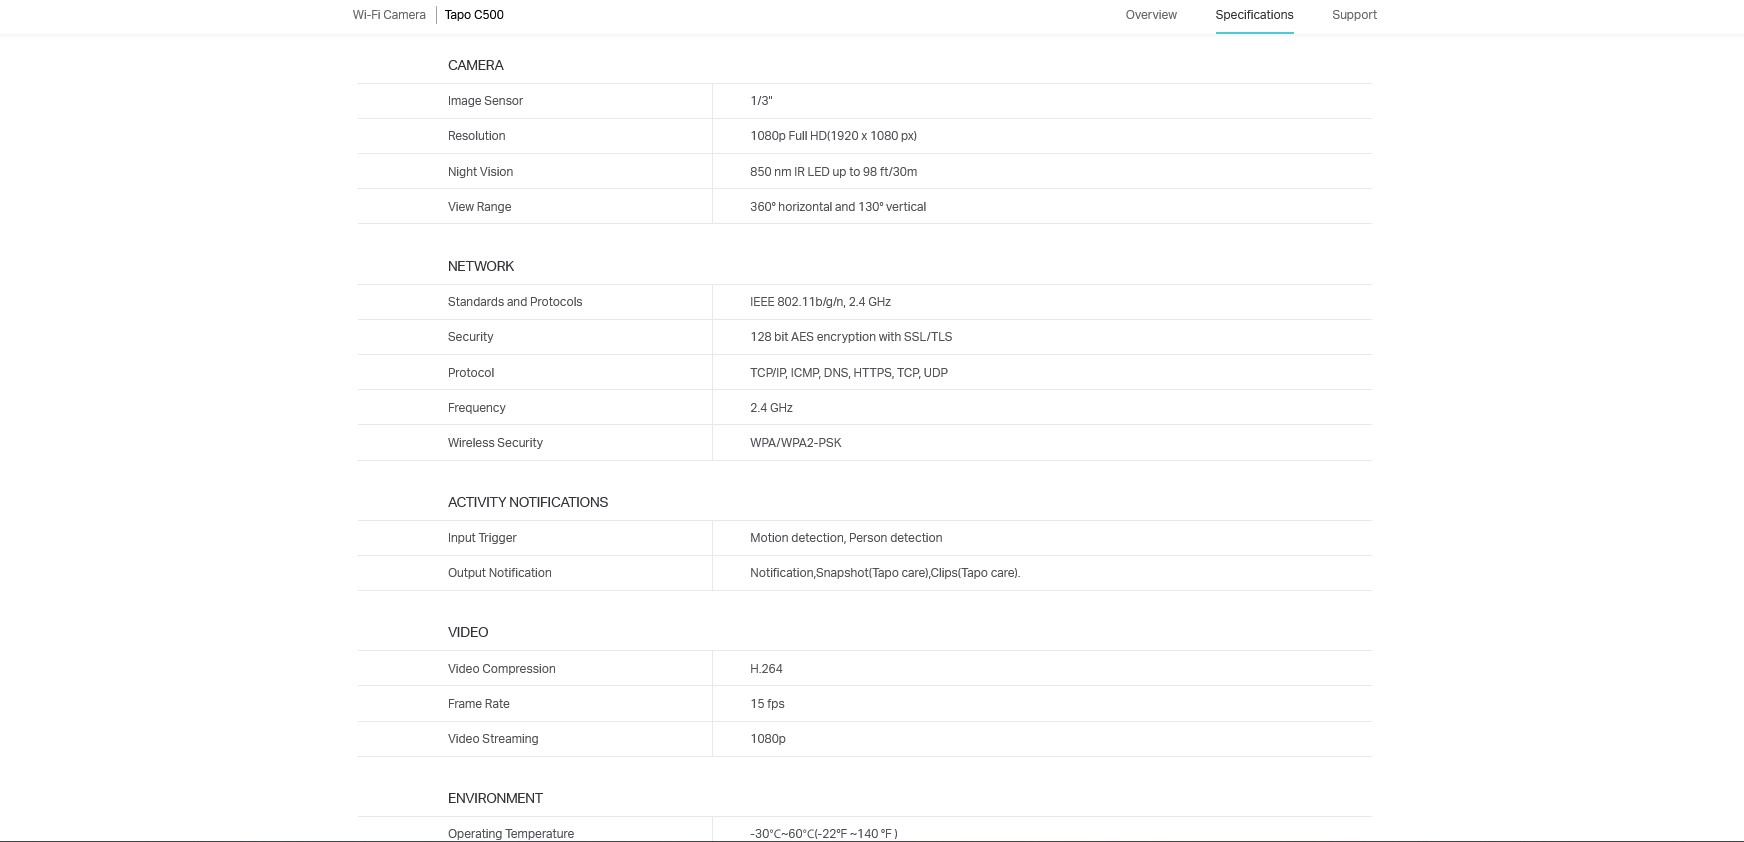
Task: Select the "Protocol" row label
Action: coord(471,373)
